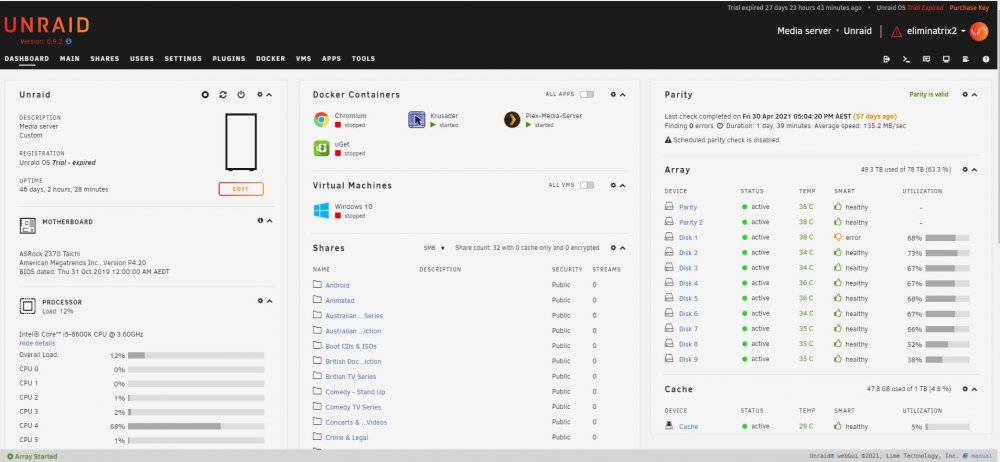Collapse the Motherboard section chevron

tap(269, 221)
